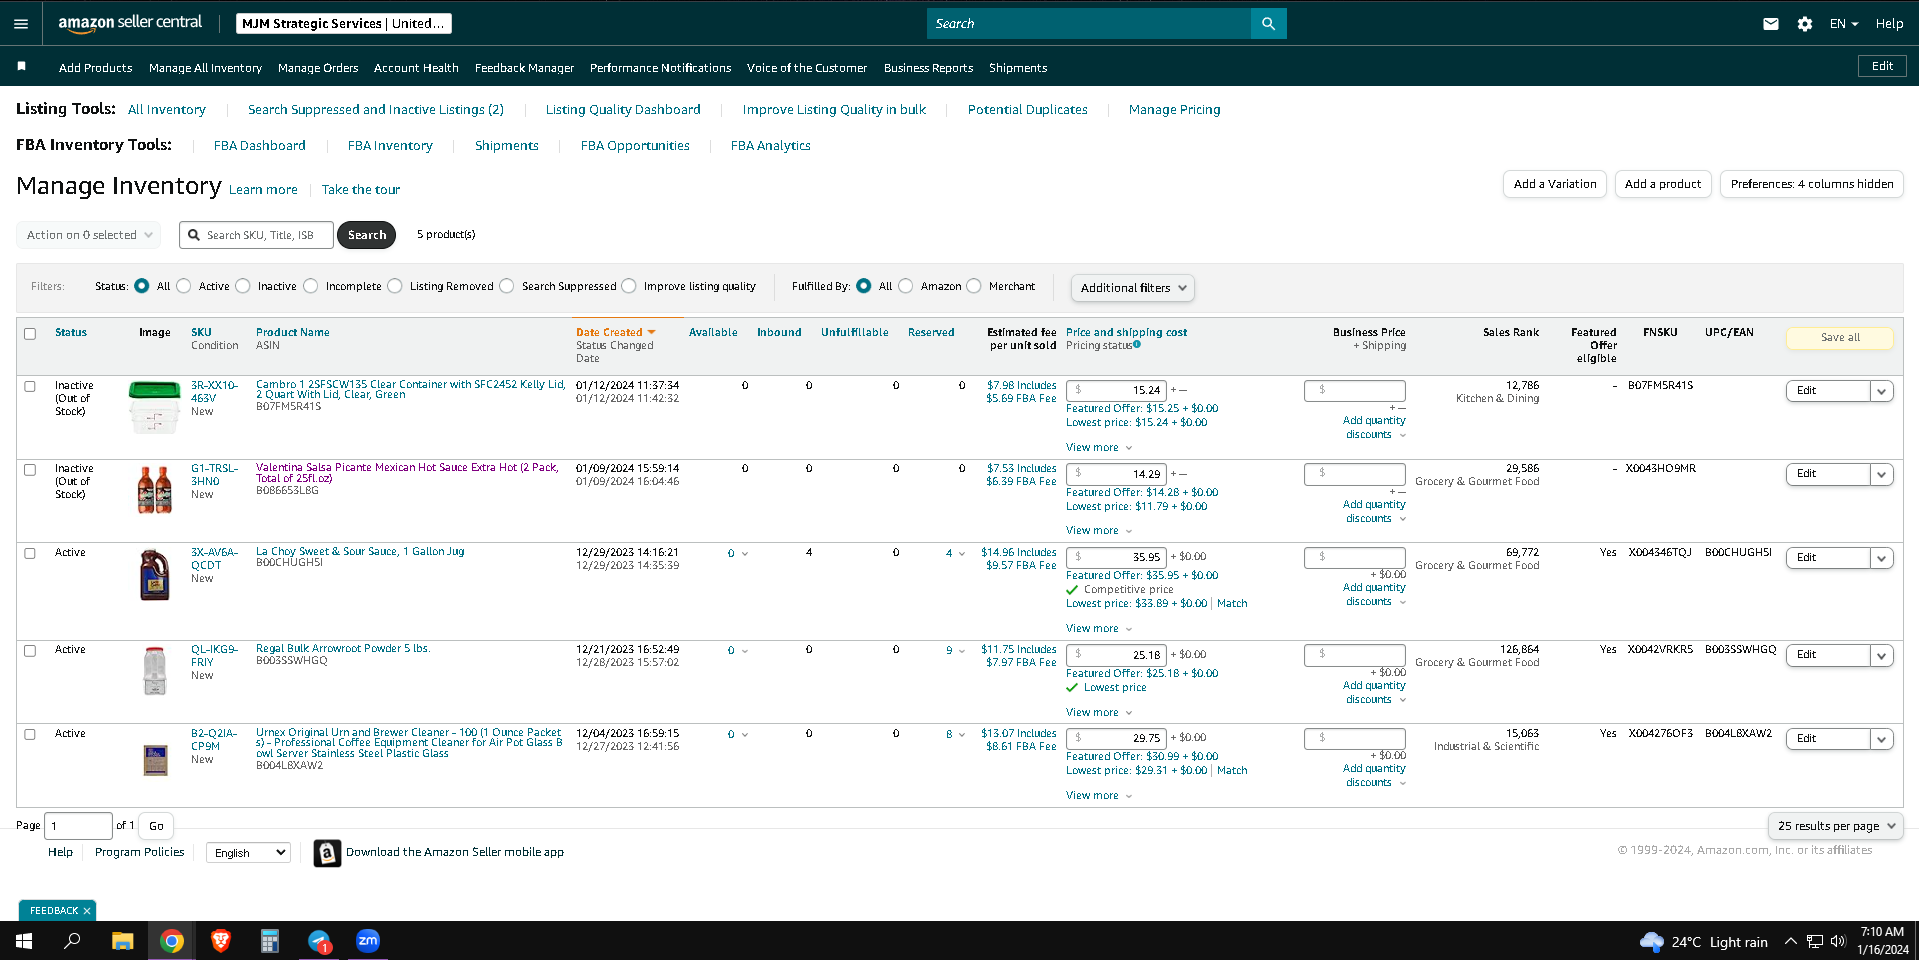Select the Cambro container row checkbox
Viewport: 1919px width, 960px height.
[30, 386]
